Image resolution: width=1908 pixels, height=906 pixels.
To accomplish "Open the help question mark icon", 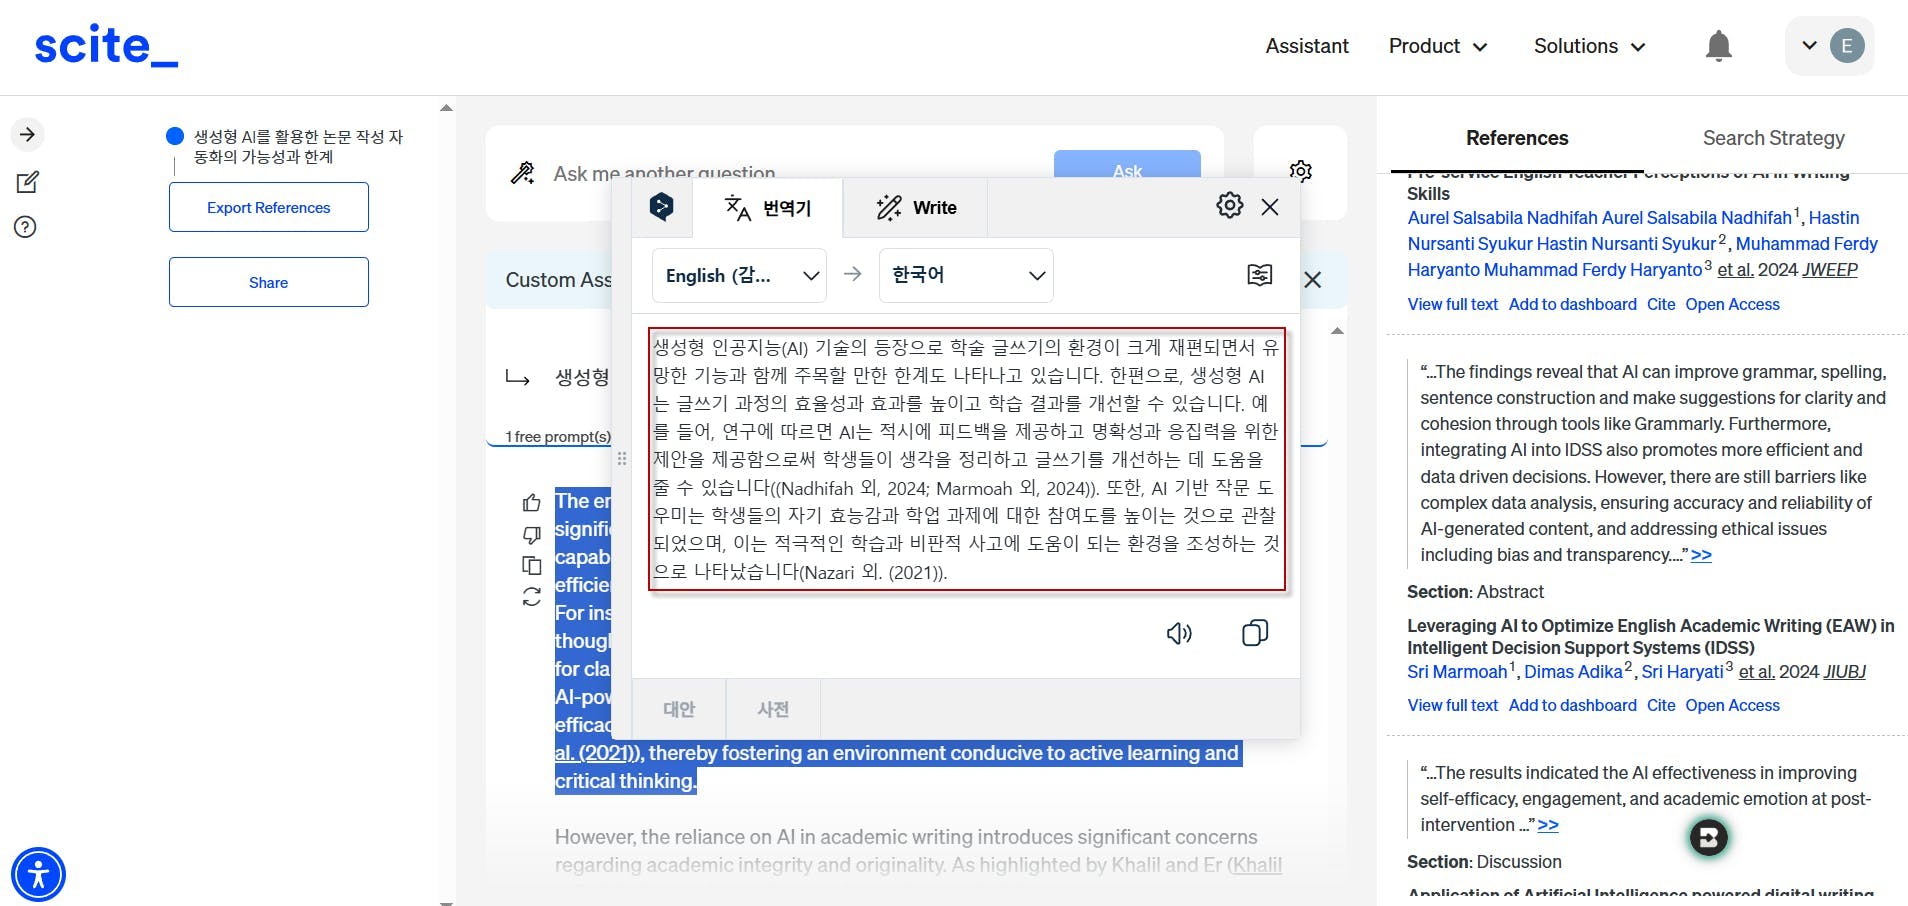I will click(26, 227).
